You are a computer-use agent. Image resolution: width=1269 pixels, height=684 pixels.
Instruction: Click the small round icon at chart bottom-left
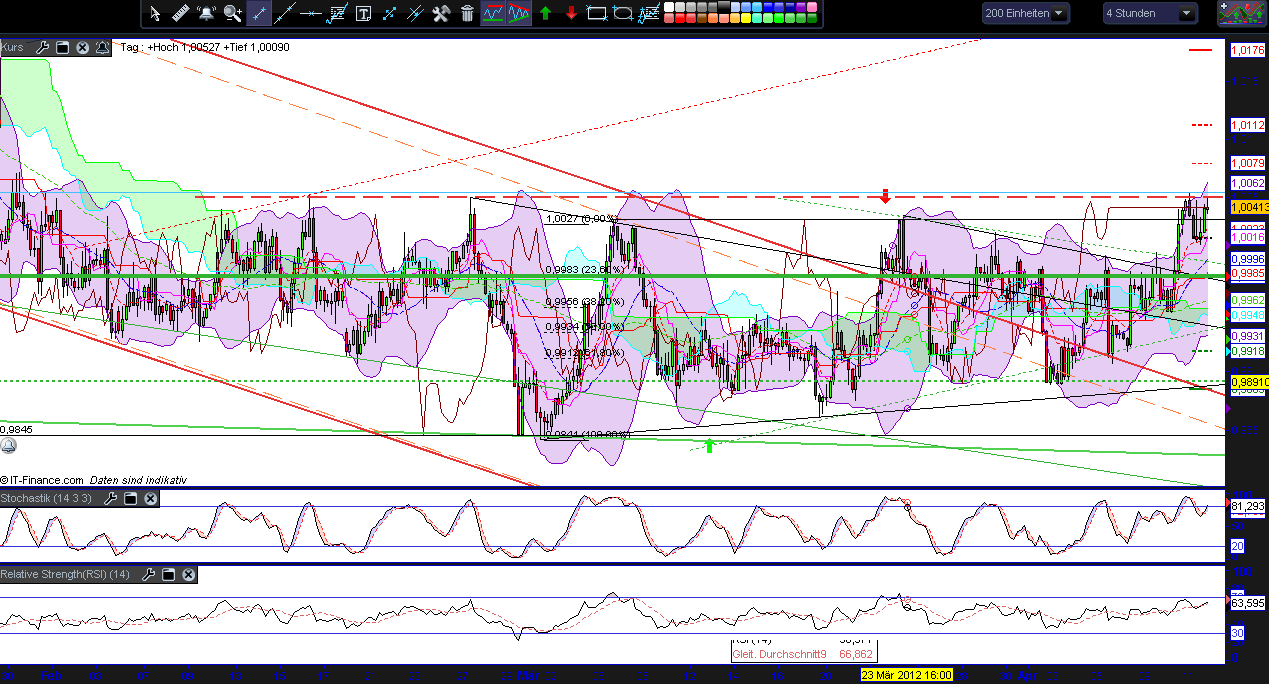[x=8, y=446]
